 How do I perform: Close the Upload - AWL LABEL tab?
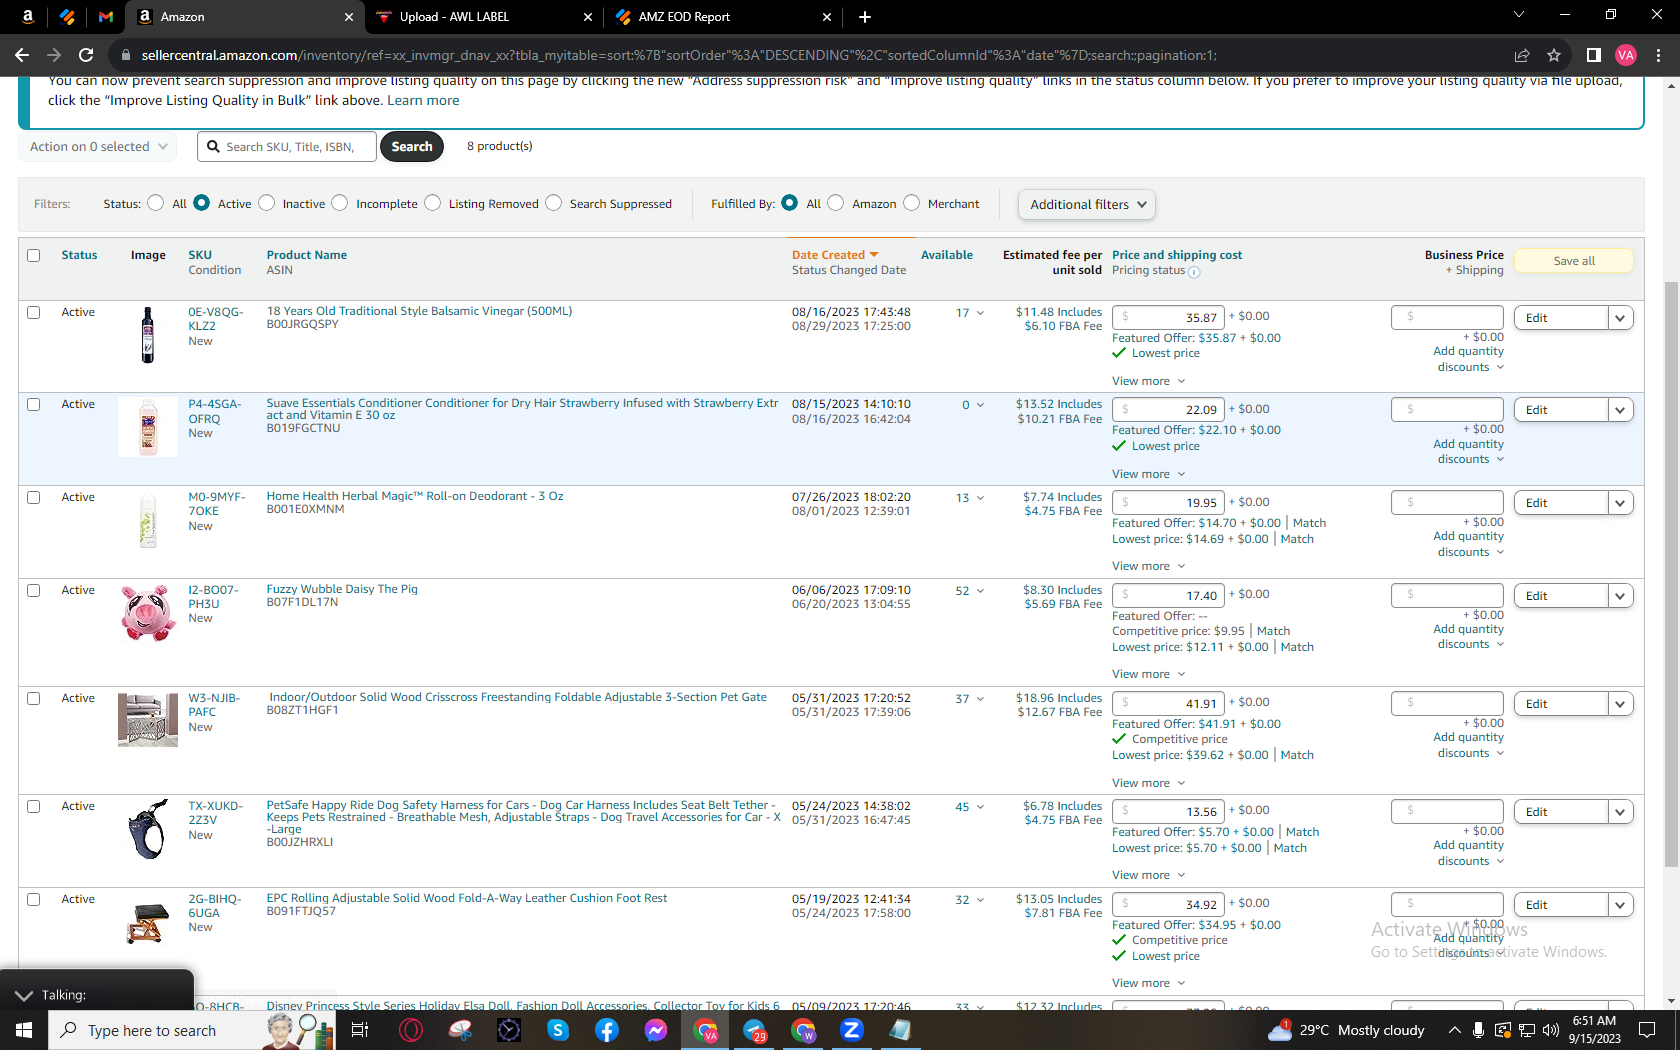coord(588,17)
